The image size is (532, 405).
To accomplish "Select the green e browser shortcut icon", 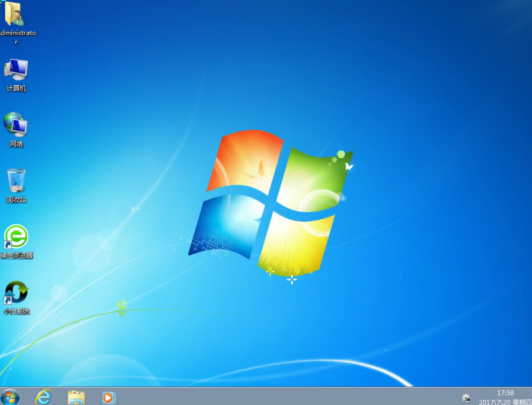I will (16, 236).
